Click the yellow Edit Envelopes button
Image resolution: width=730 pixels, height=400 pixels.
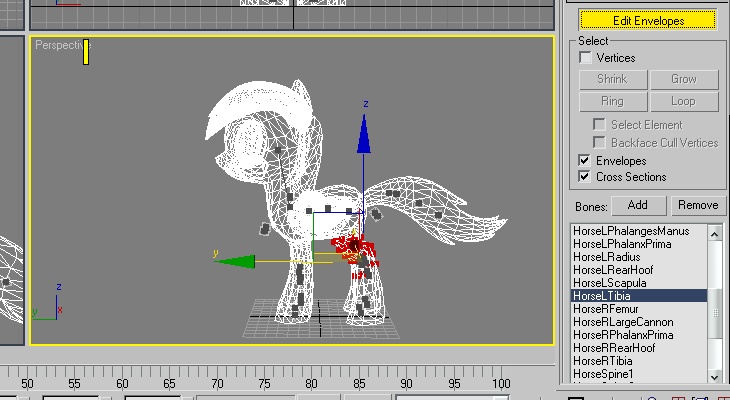tap(648, 20)
